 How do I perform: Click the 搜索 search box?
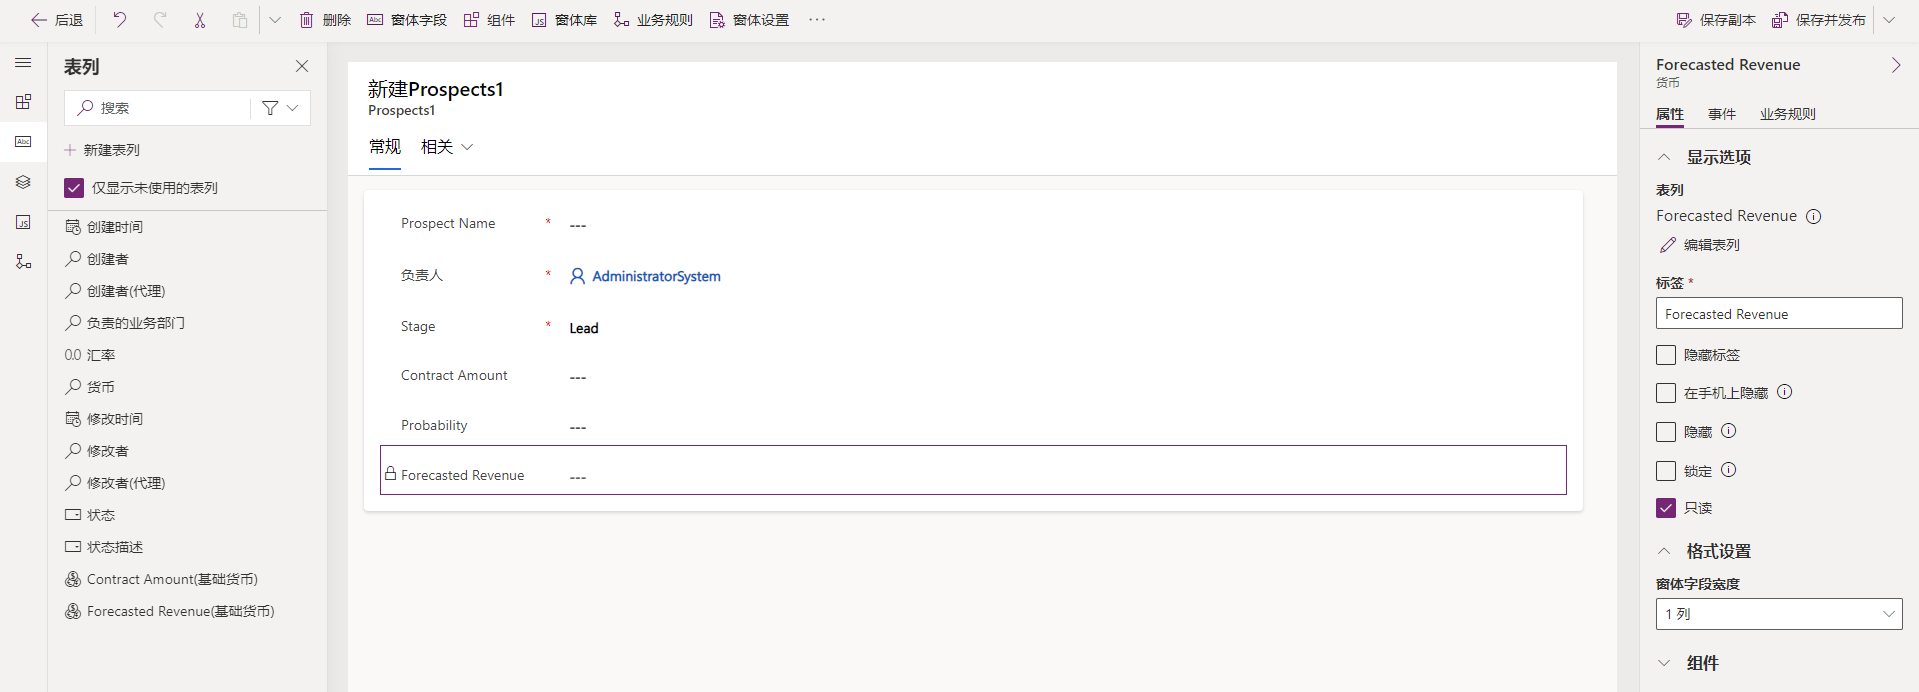coord(157,108)
